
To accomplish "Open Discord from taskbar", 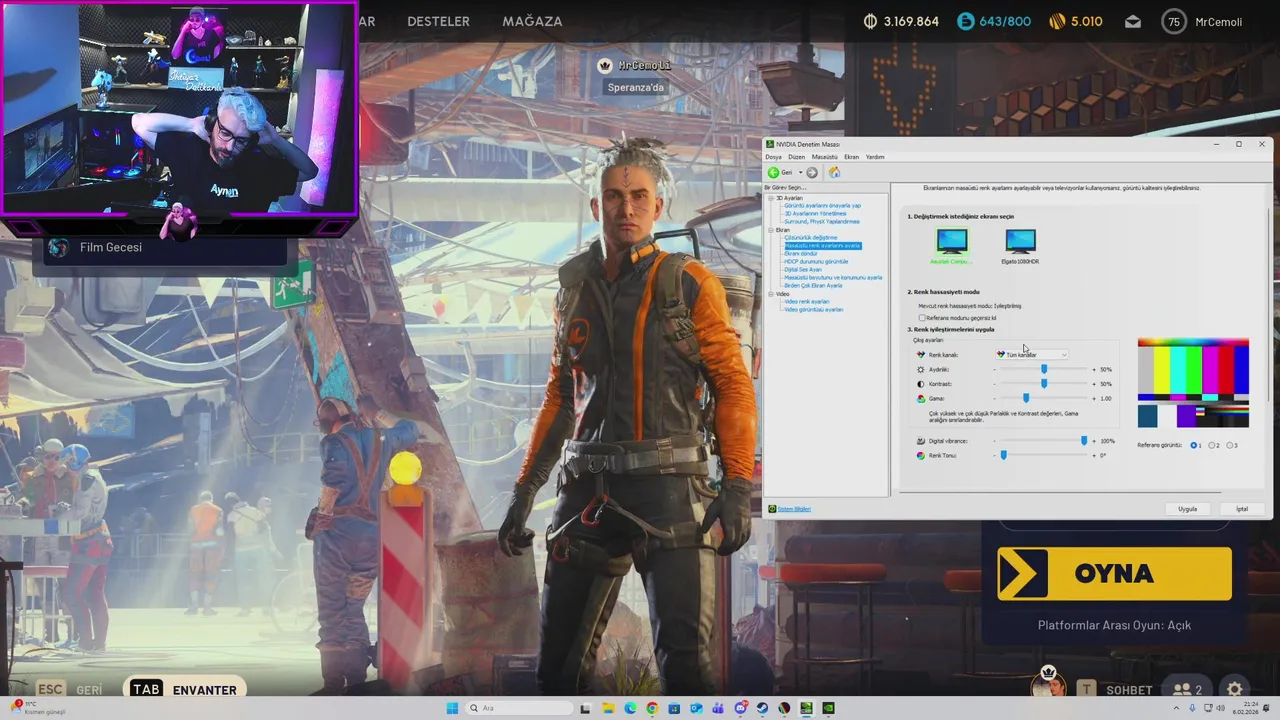I will pyautogui.click(x=741, y=708).
